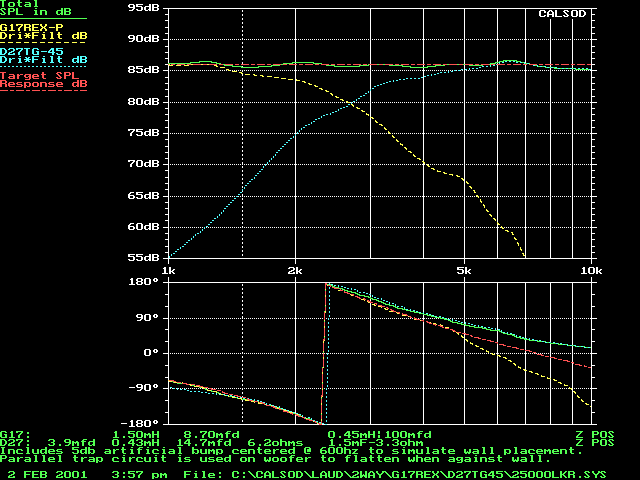Viewport: 640px width, 480px height.
Task: Click the 1k frequency axis label
Action: 169,271
